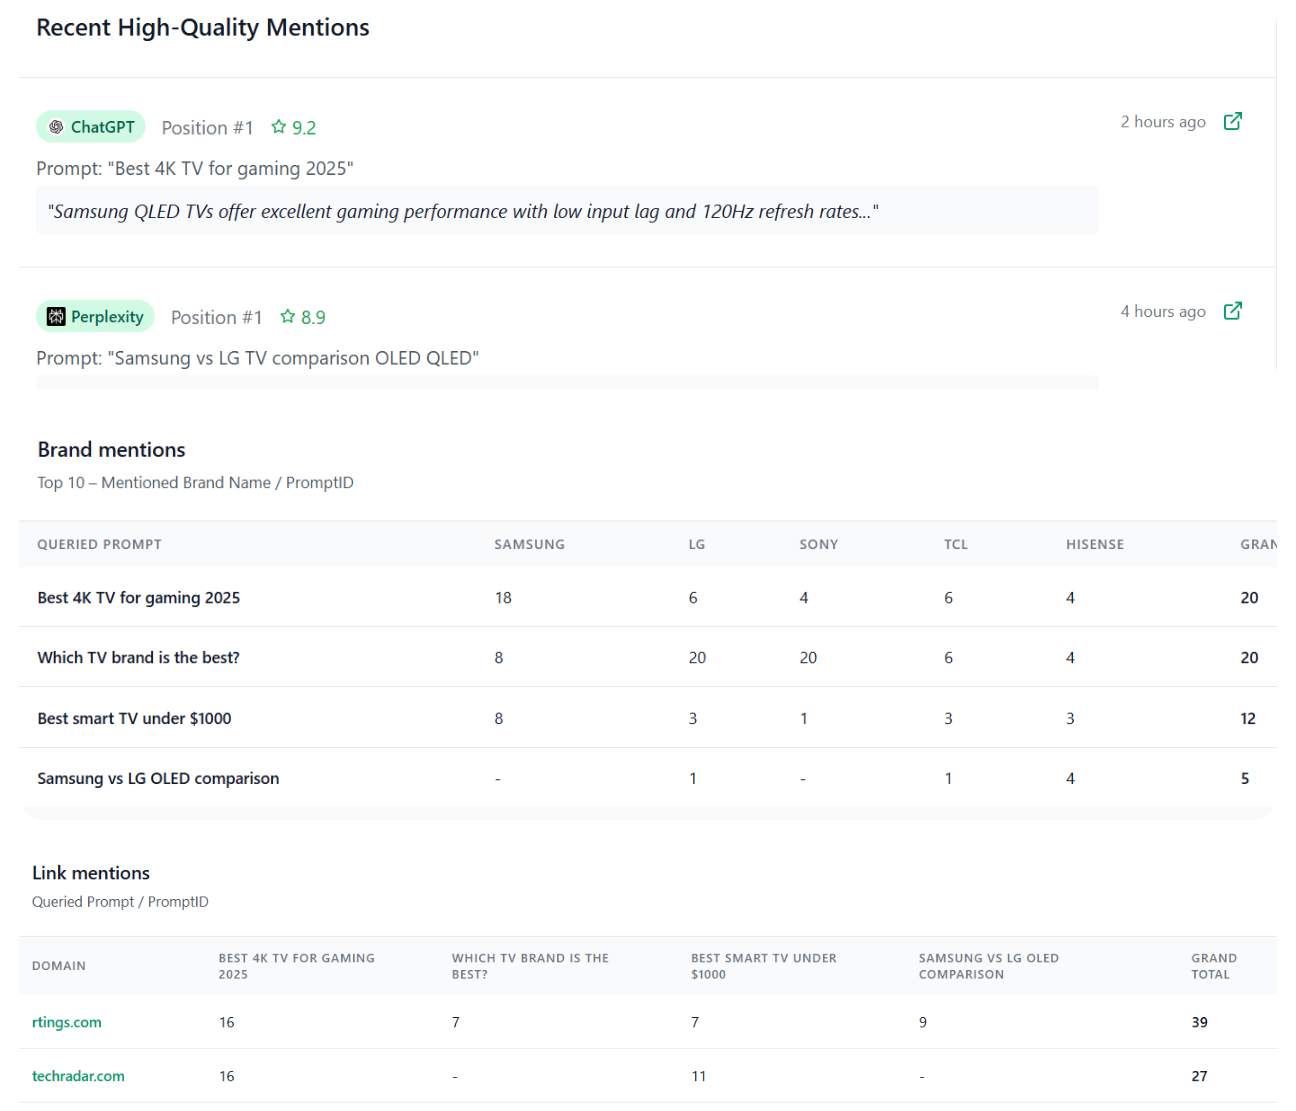
Task: Open the rtings.com domain link
Action: (x=67, y=1022)
